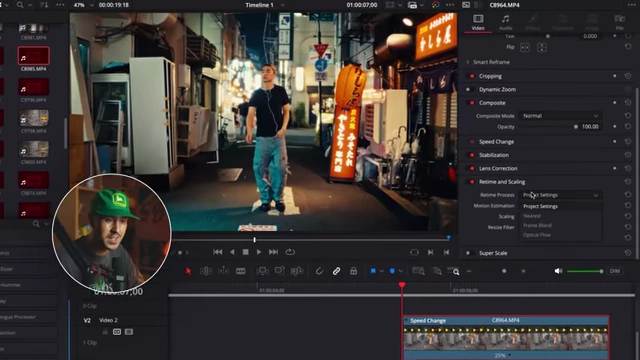Viewport: 640px width, 360px height.
Task: Jump to first frame in viewer
Action: point(218,252)
